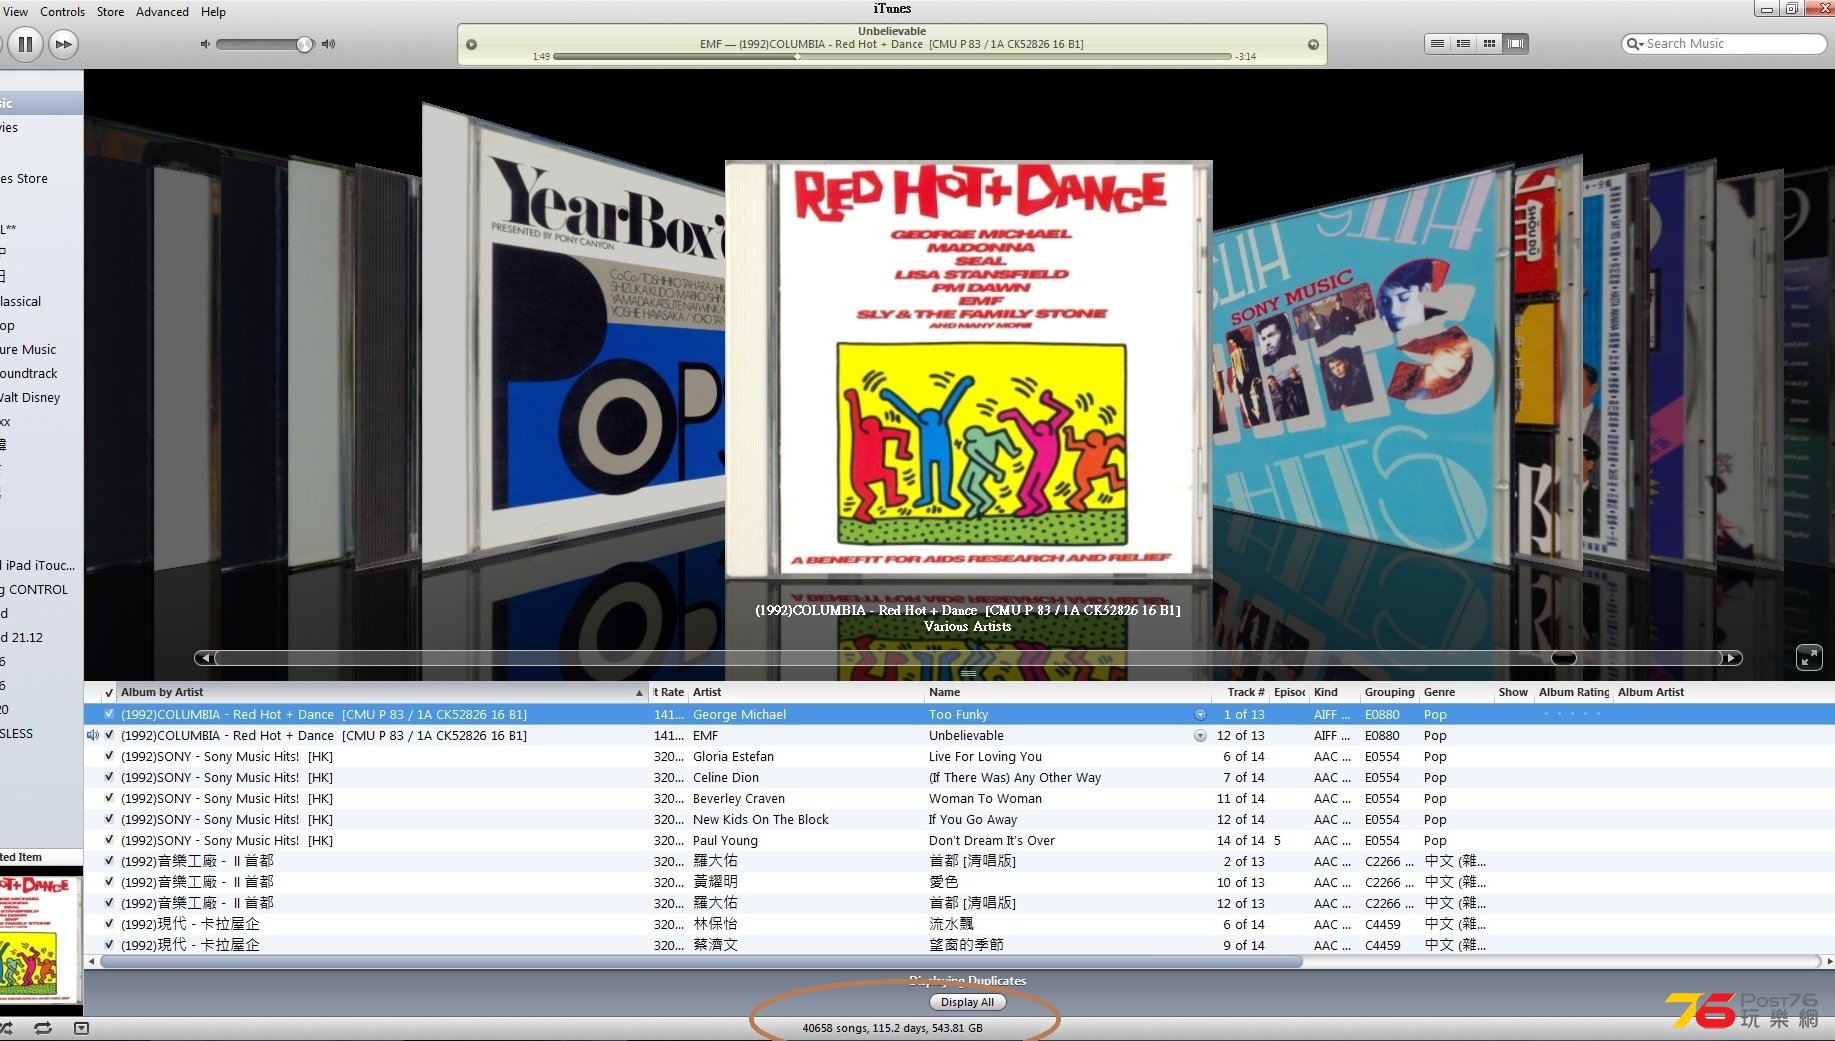Skip to next track with fast-forward button
This screenshot has height=1041, width=1835.
tap(63, 44)
